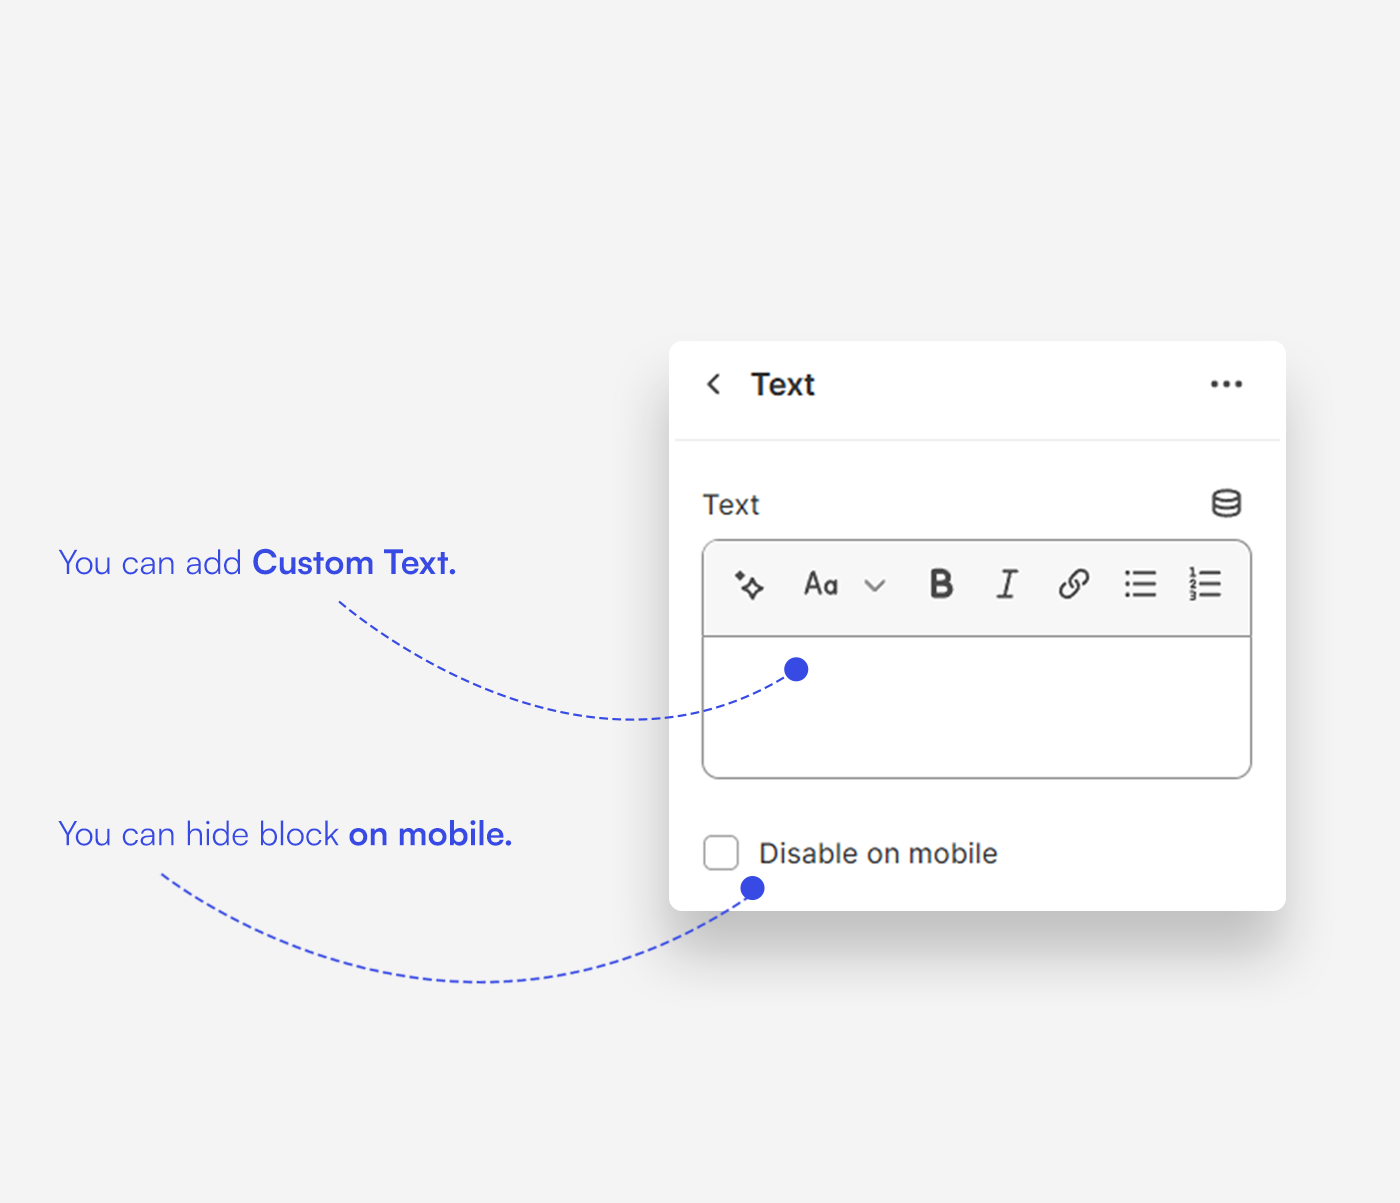This screenshot has width=1400, height=1203.
Task: Enable the Disable on mobile checkbox
Action: tap(721, 853)
